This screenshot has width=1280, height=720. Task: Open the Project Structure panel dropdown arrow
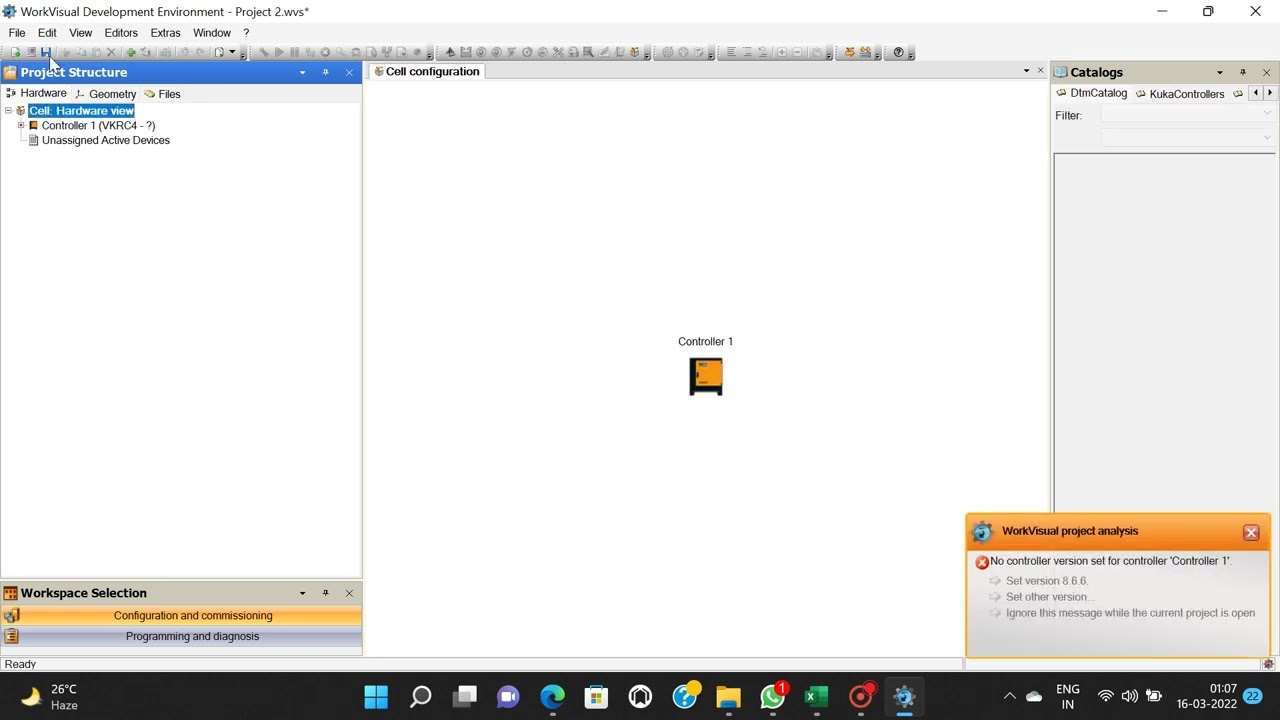302,72
